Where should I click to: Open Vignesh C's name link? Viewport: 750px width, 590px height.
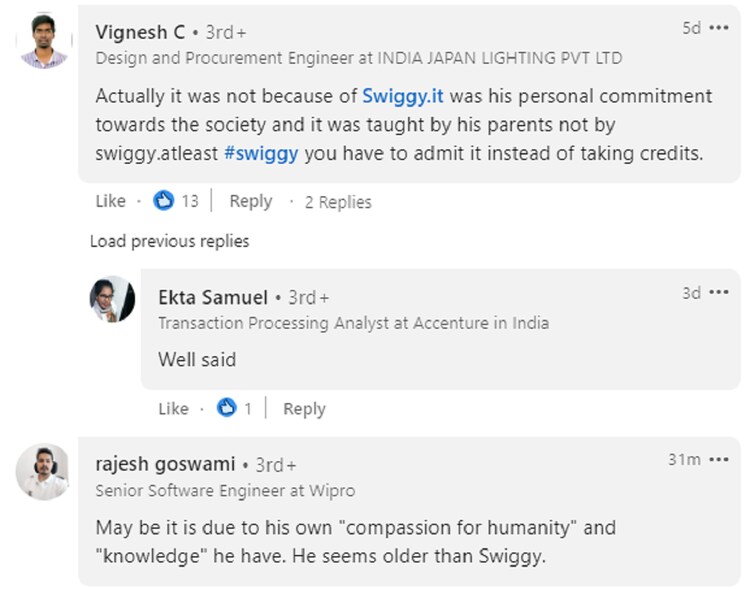[x=140, y=32]
